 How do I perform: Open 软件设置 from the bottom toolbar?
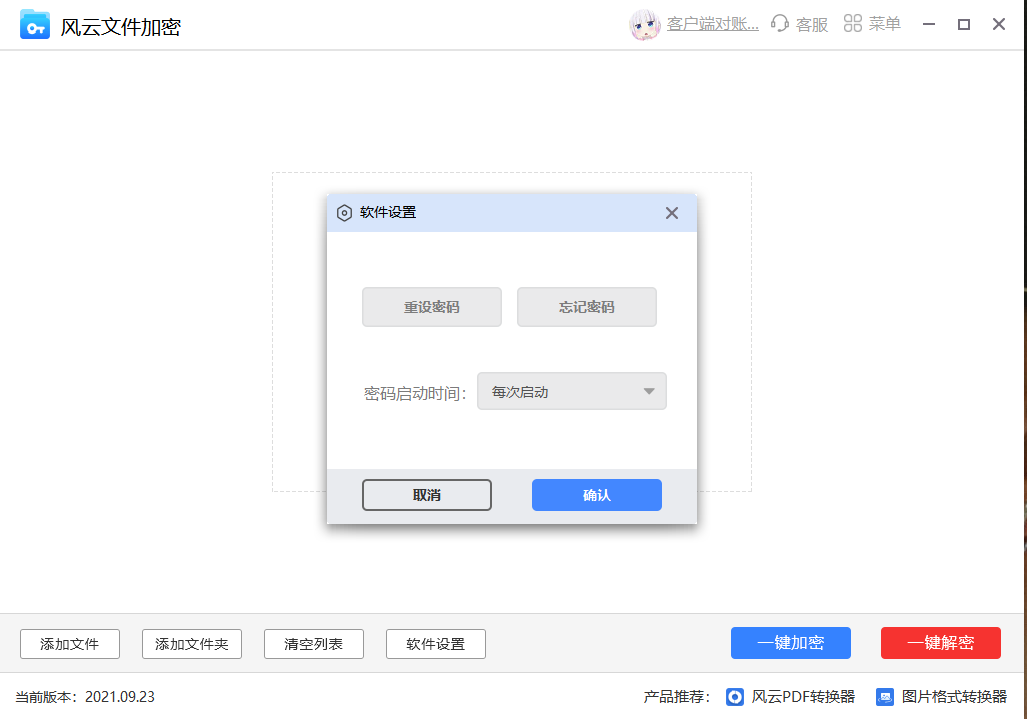click(435, 644)
